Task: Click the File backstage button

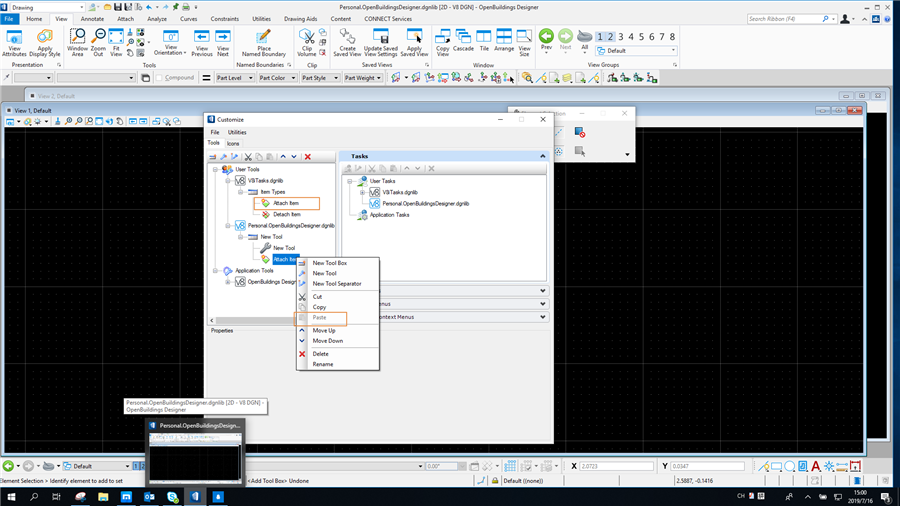Action: (x=9, y=19)
